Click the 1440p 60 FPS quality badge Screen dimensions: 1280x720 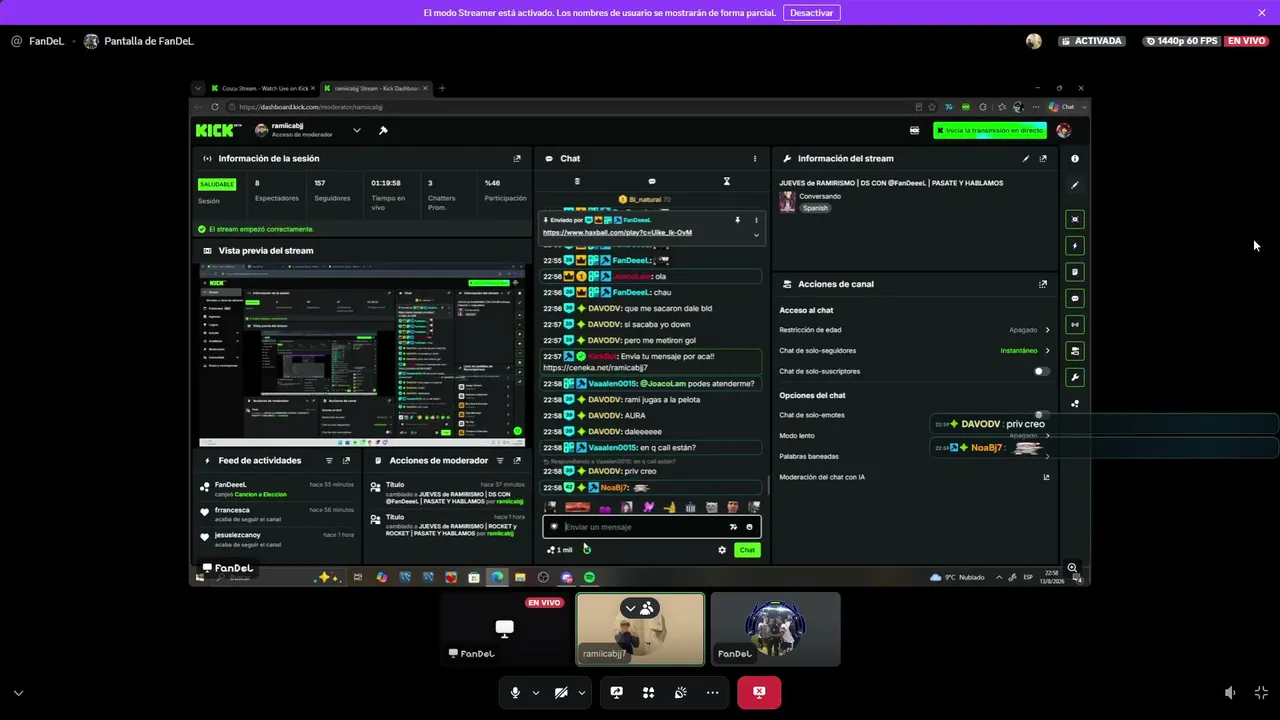[1181, 41]
